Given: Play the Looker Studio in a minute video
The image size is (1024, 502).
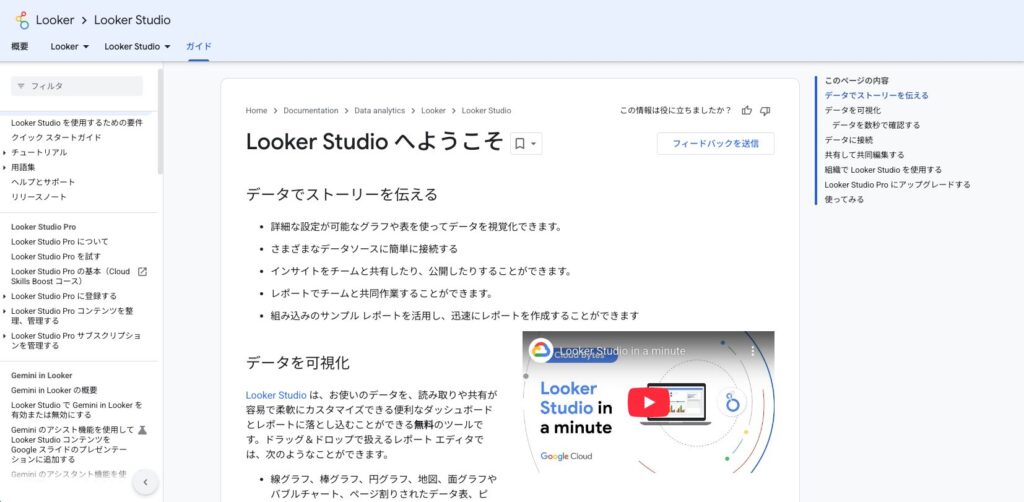Looking at the screenshot, I should click(x=648, y=402).
